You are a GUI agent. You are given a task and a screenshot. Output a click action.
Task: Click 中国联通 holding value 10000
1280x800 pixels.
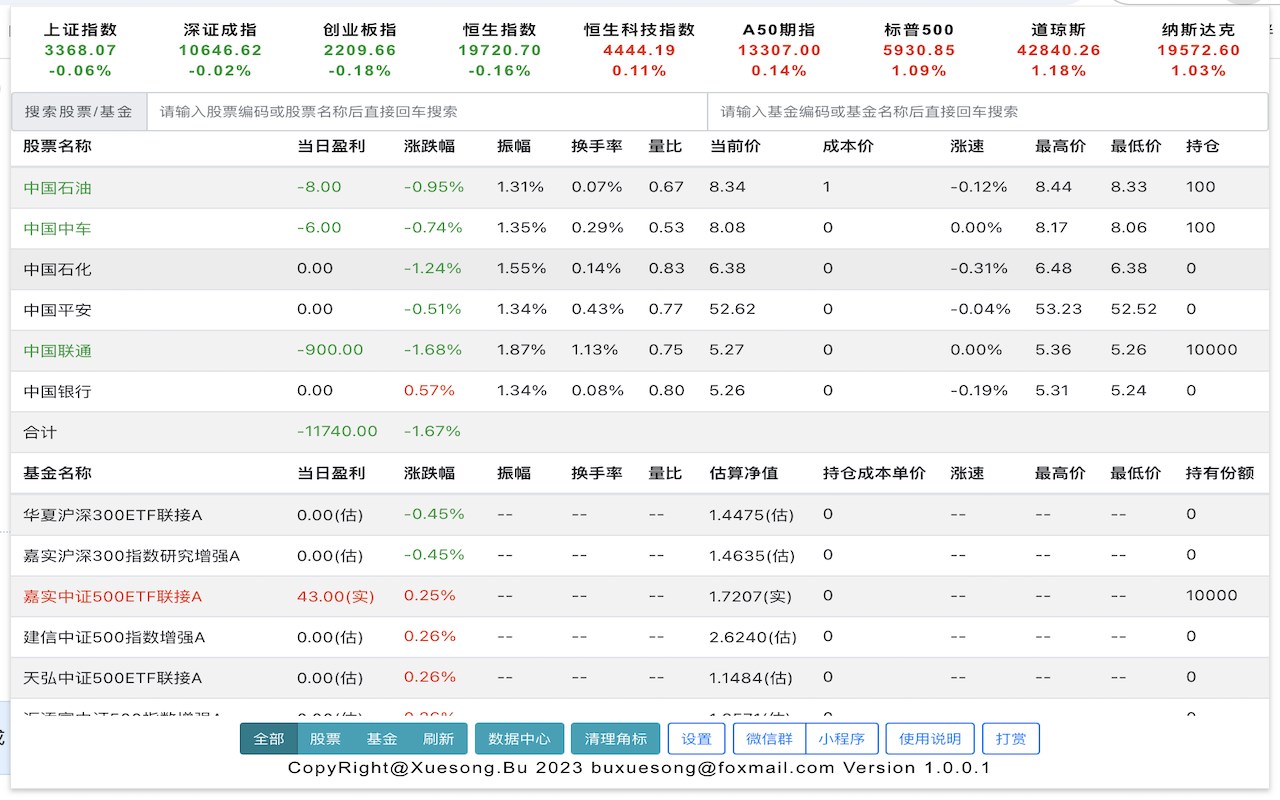coord(1212,350)
